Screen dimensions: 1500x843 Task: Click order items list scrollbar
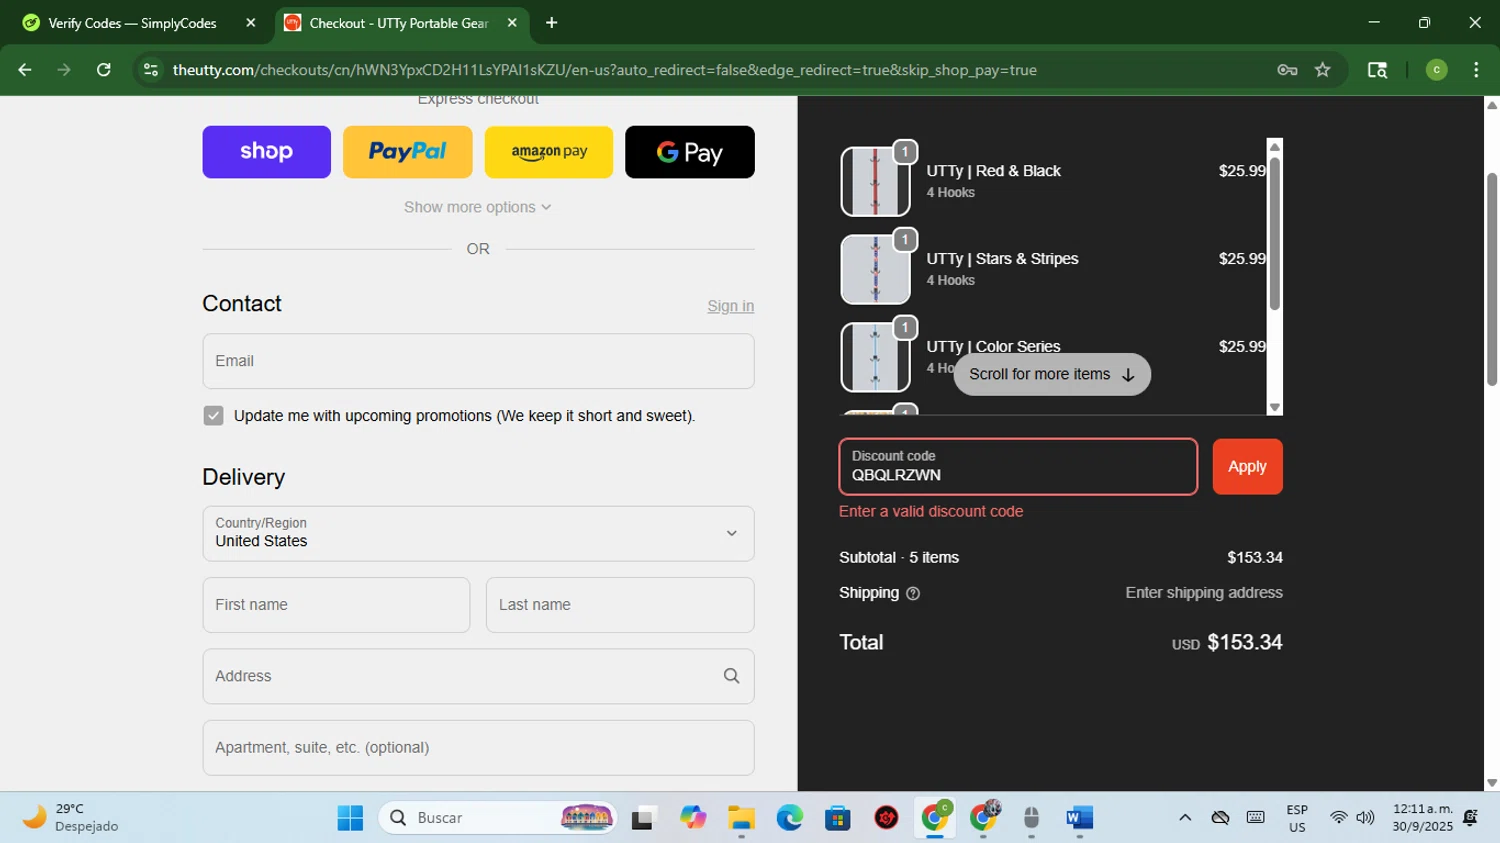click(1275, 233)
